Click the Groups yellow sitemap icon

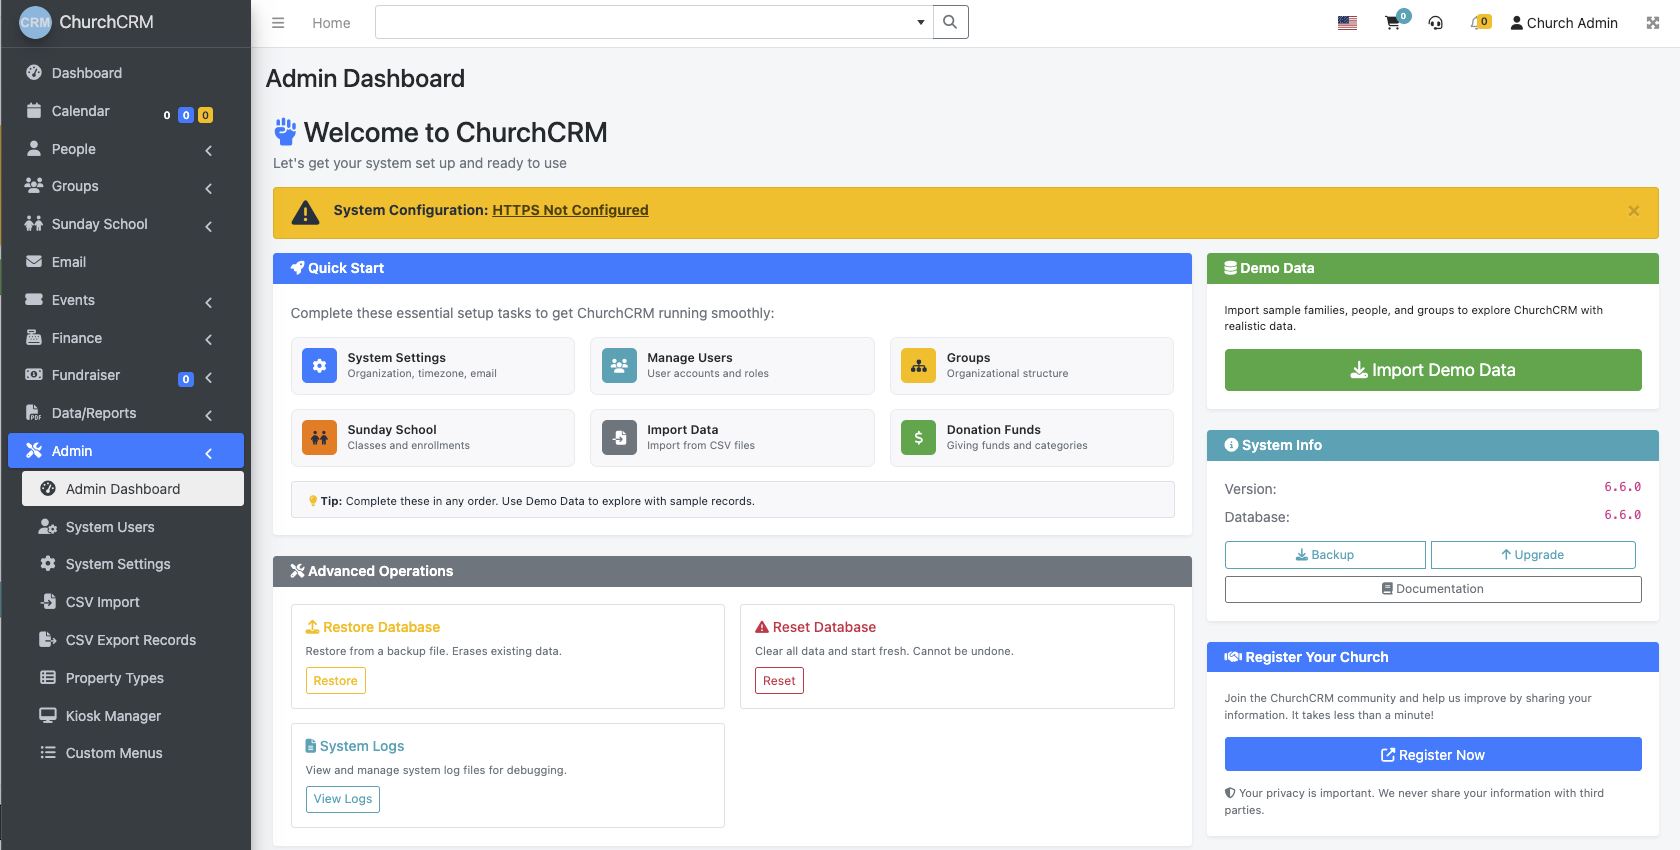click(918, 366)
